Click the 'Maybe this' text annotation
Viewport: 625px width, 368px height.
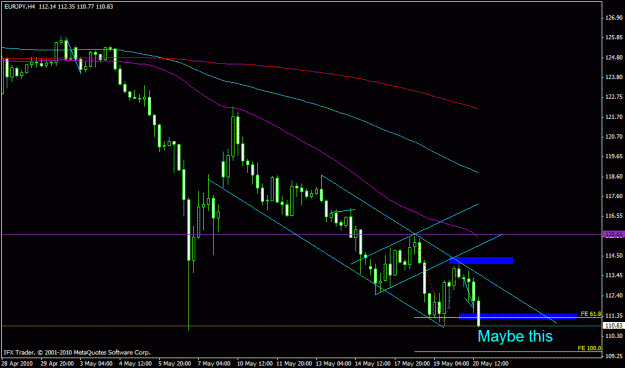515,337
